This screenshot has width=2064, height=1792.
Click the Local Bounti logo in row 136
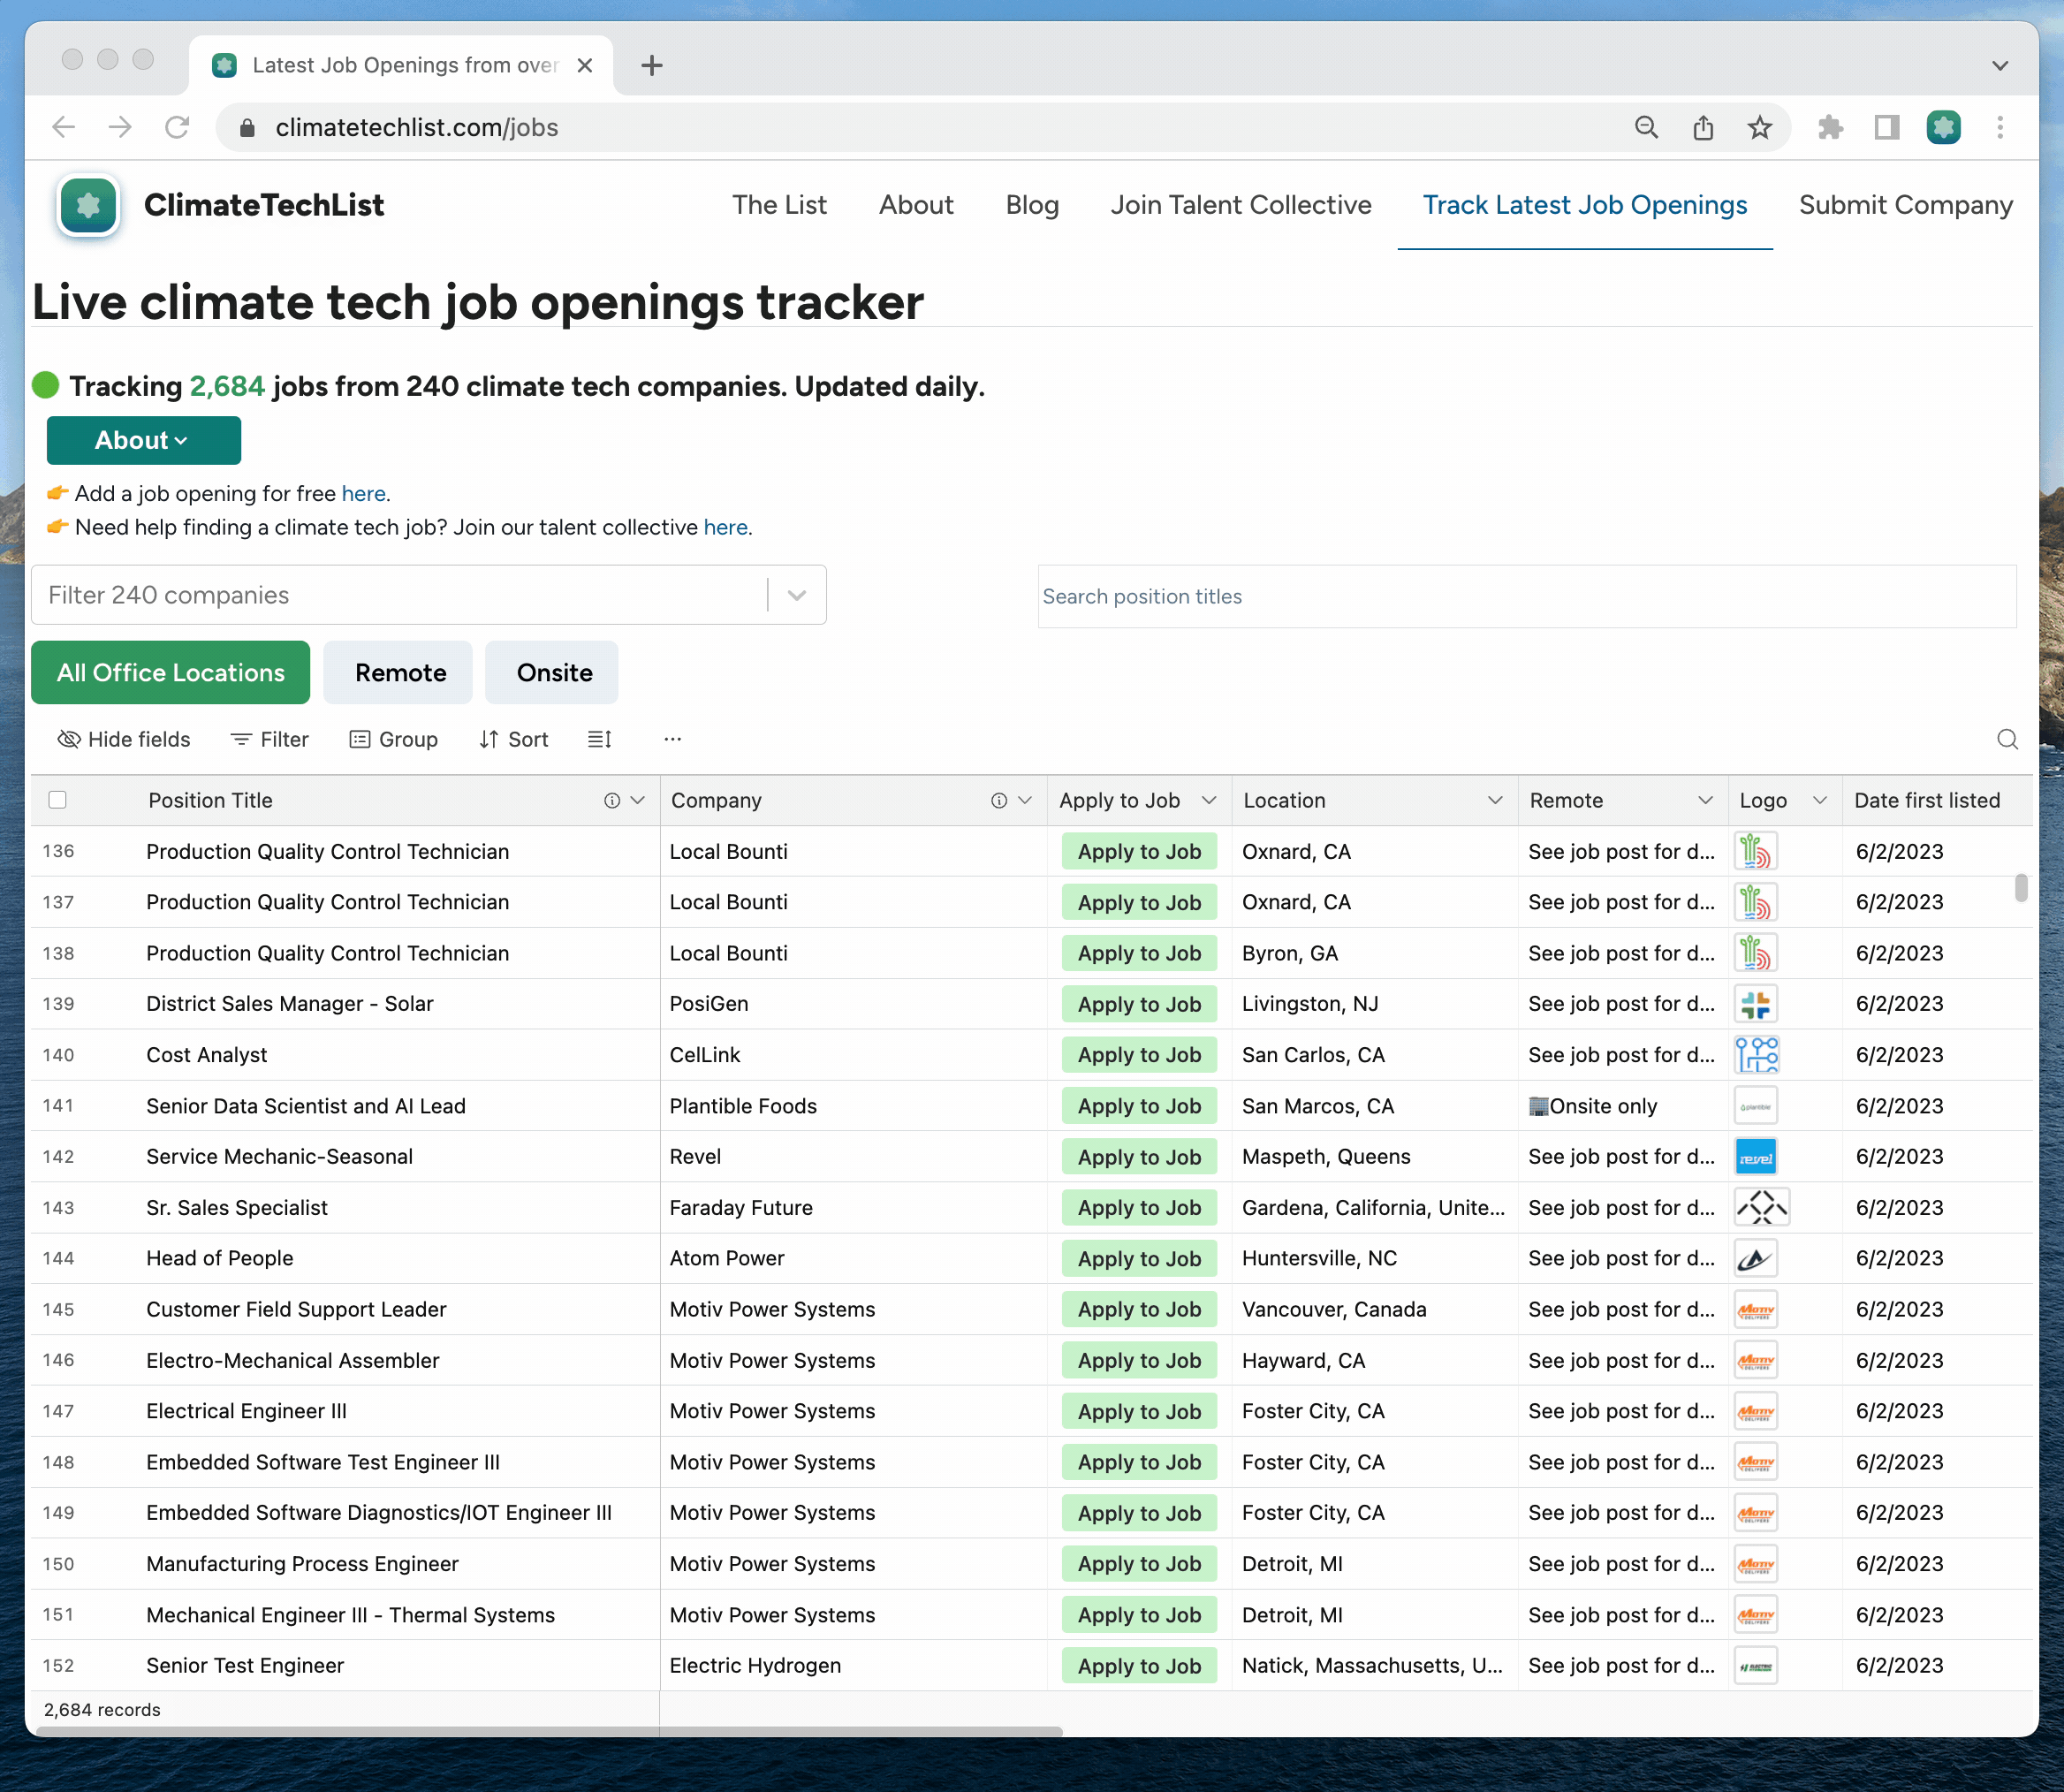pos(1756,852)
